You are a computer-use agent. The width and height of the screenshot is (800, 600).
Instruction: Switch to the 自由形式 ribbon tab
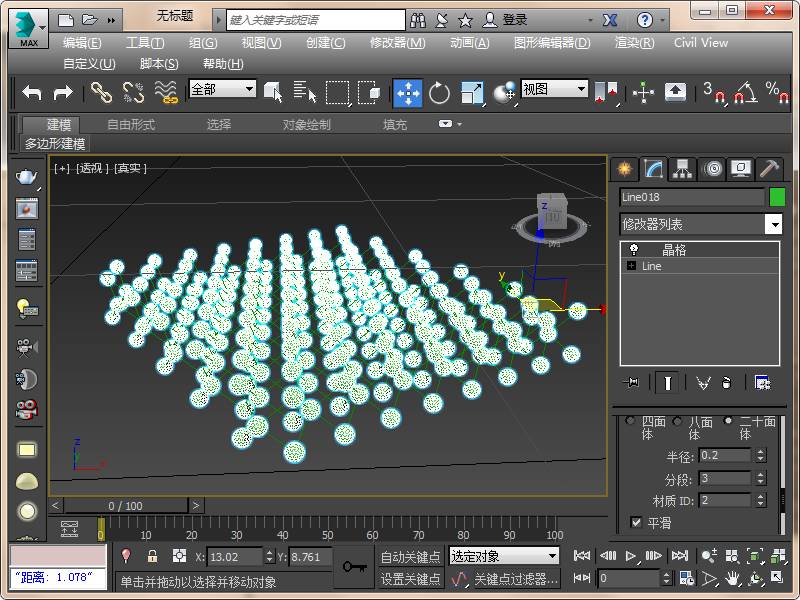click(x=131, y=124)
